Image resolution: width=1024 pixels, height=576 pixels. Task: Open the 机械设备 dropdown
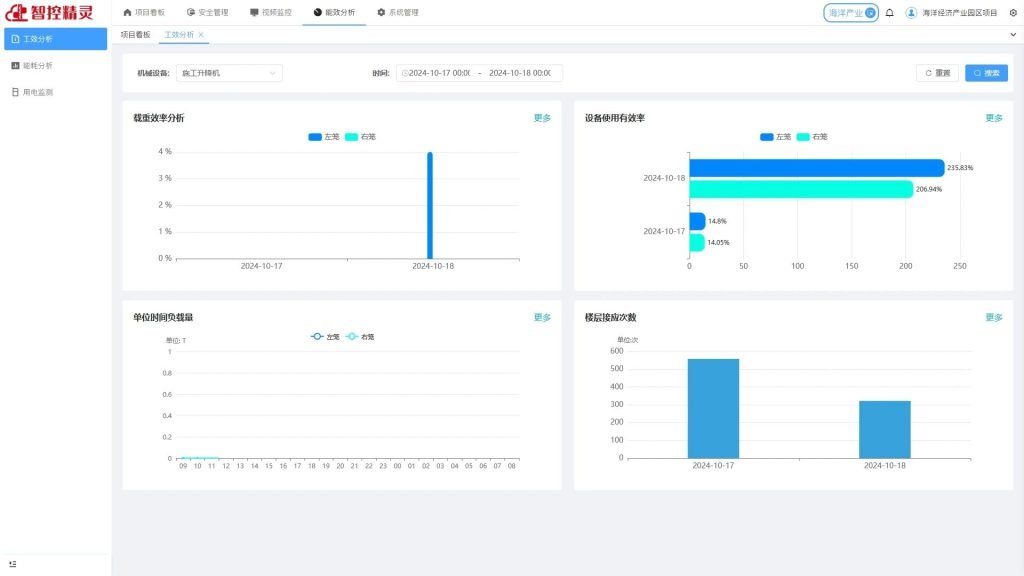pyautogui.click(x=229, y=73)
